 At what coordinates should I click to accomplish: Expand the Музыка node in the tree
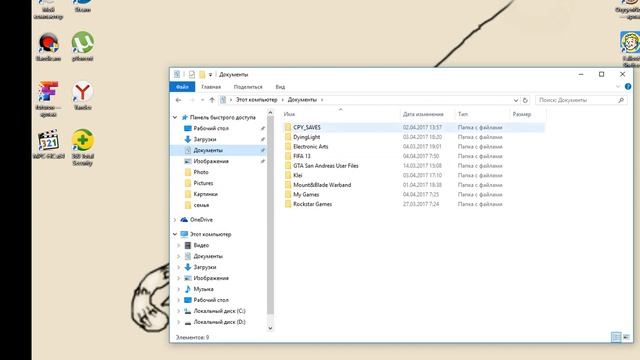pyautogui.click(x=178, y=289)
